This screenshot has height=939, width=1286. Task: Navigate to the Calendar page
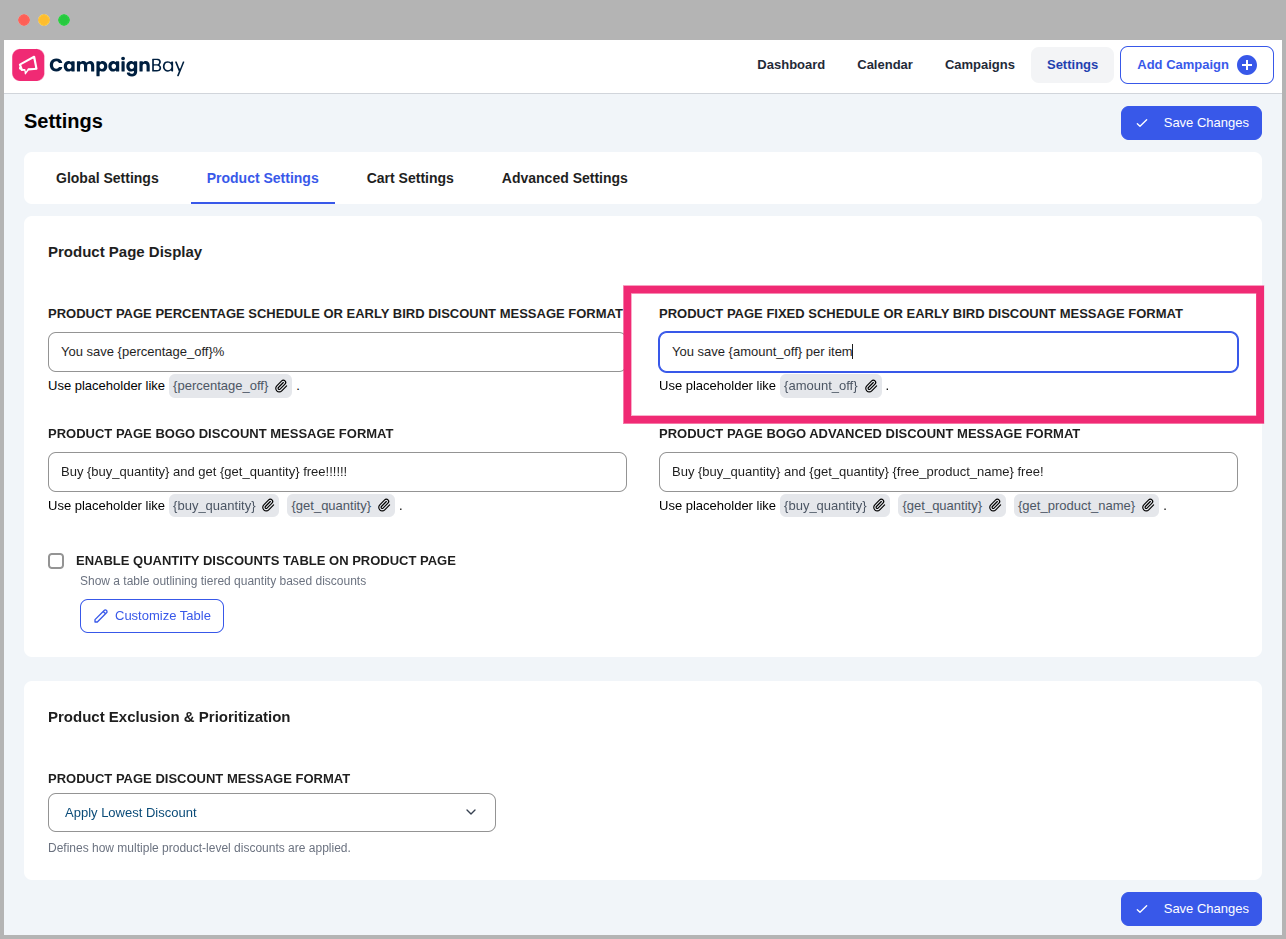tap(884, 65)
